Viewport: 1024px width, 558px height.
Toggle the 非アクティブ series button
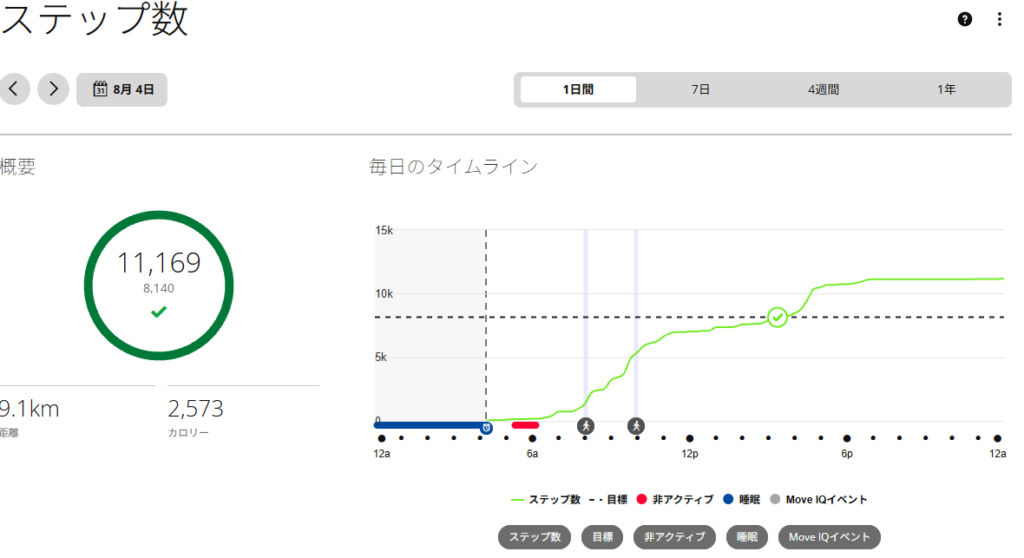675,537
